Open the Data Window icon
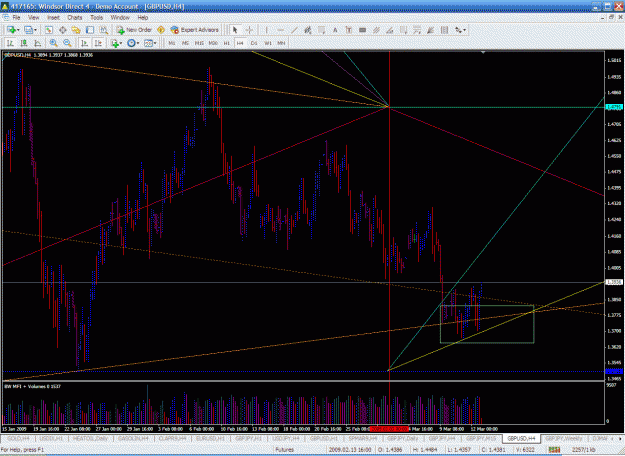The image size is (625, 456). [63, 30]
